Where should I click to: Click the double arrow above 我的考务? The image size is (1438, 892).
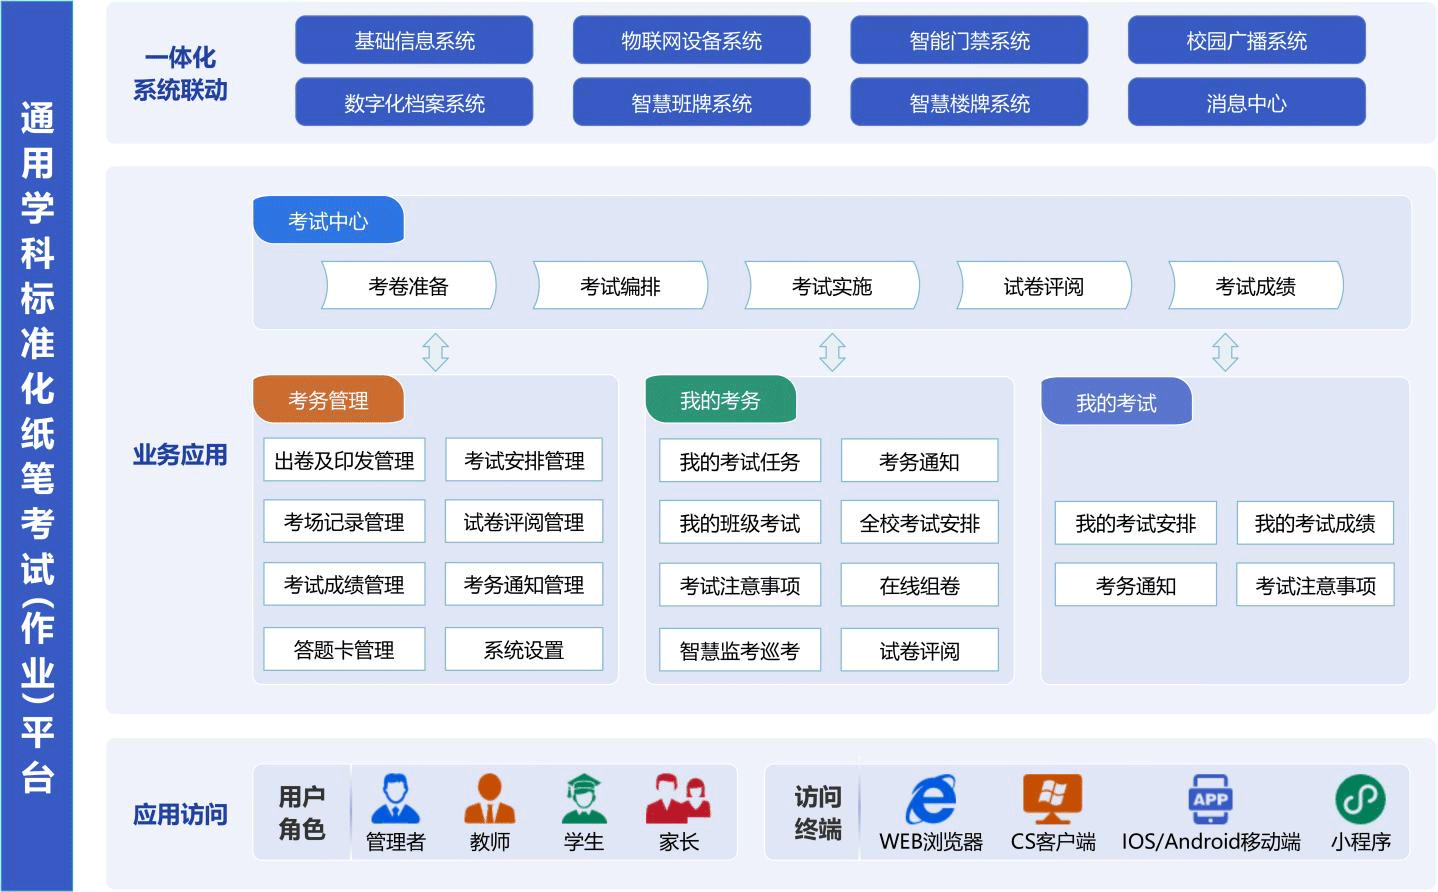(832, 352)
